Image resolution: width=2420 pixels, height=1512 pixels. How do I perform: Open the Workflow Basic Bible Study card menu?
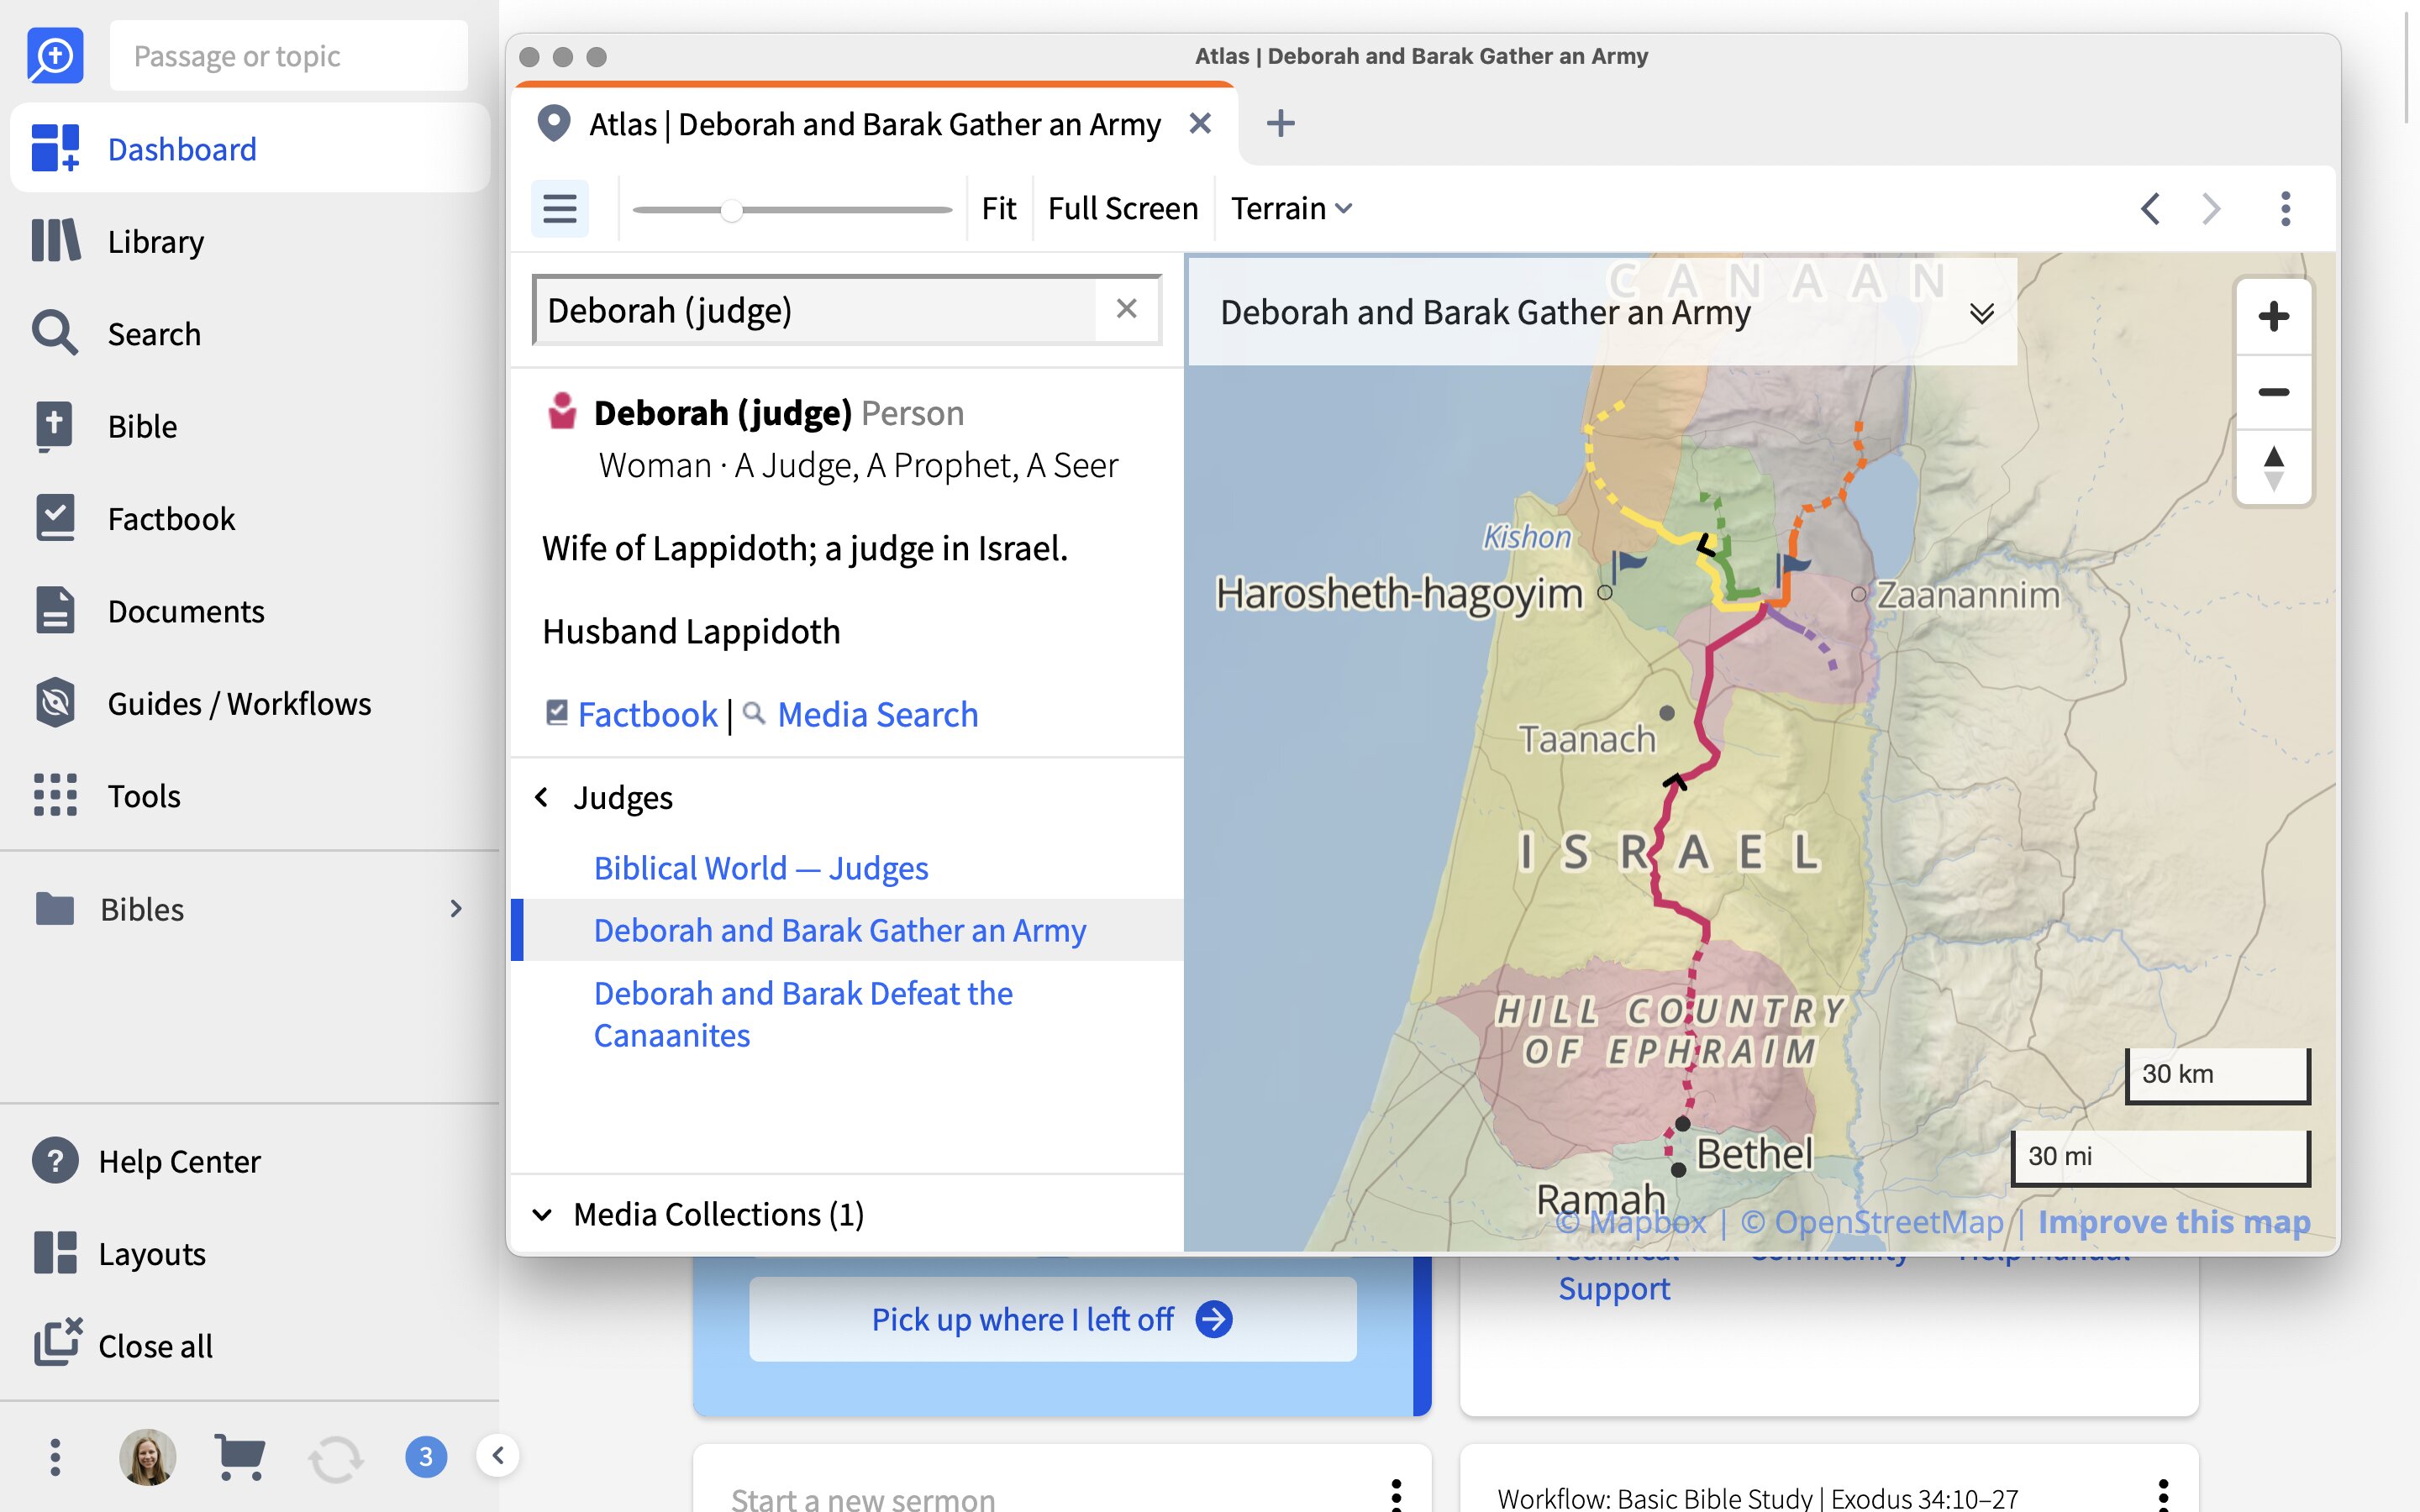point(2163,1496)
